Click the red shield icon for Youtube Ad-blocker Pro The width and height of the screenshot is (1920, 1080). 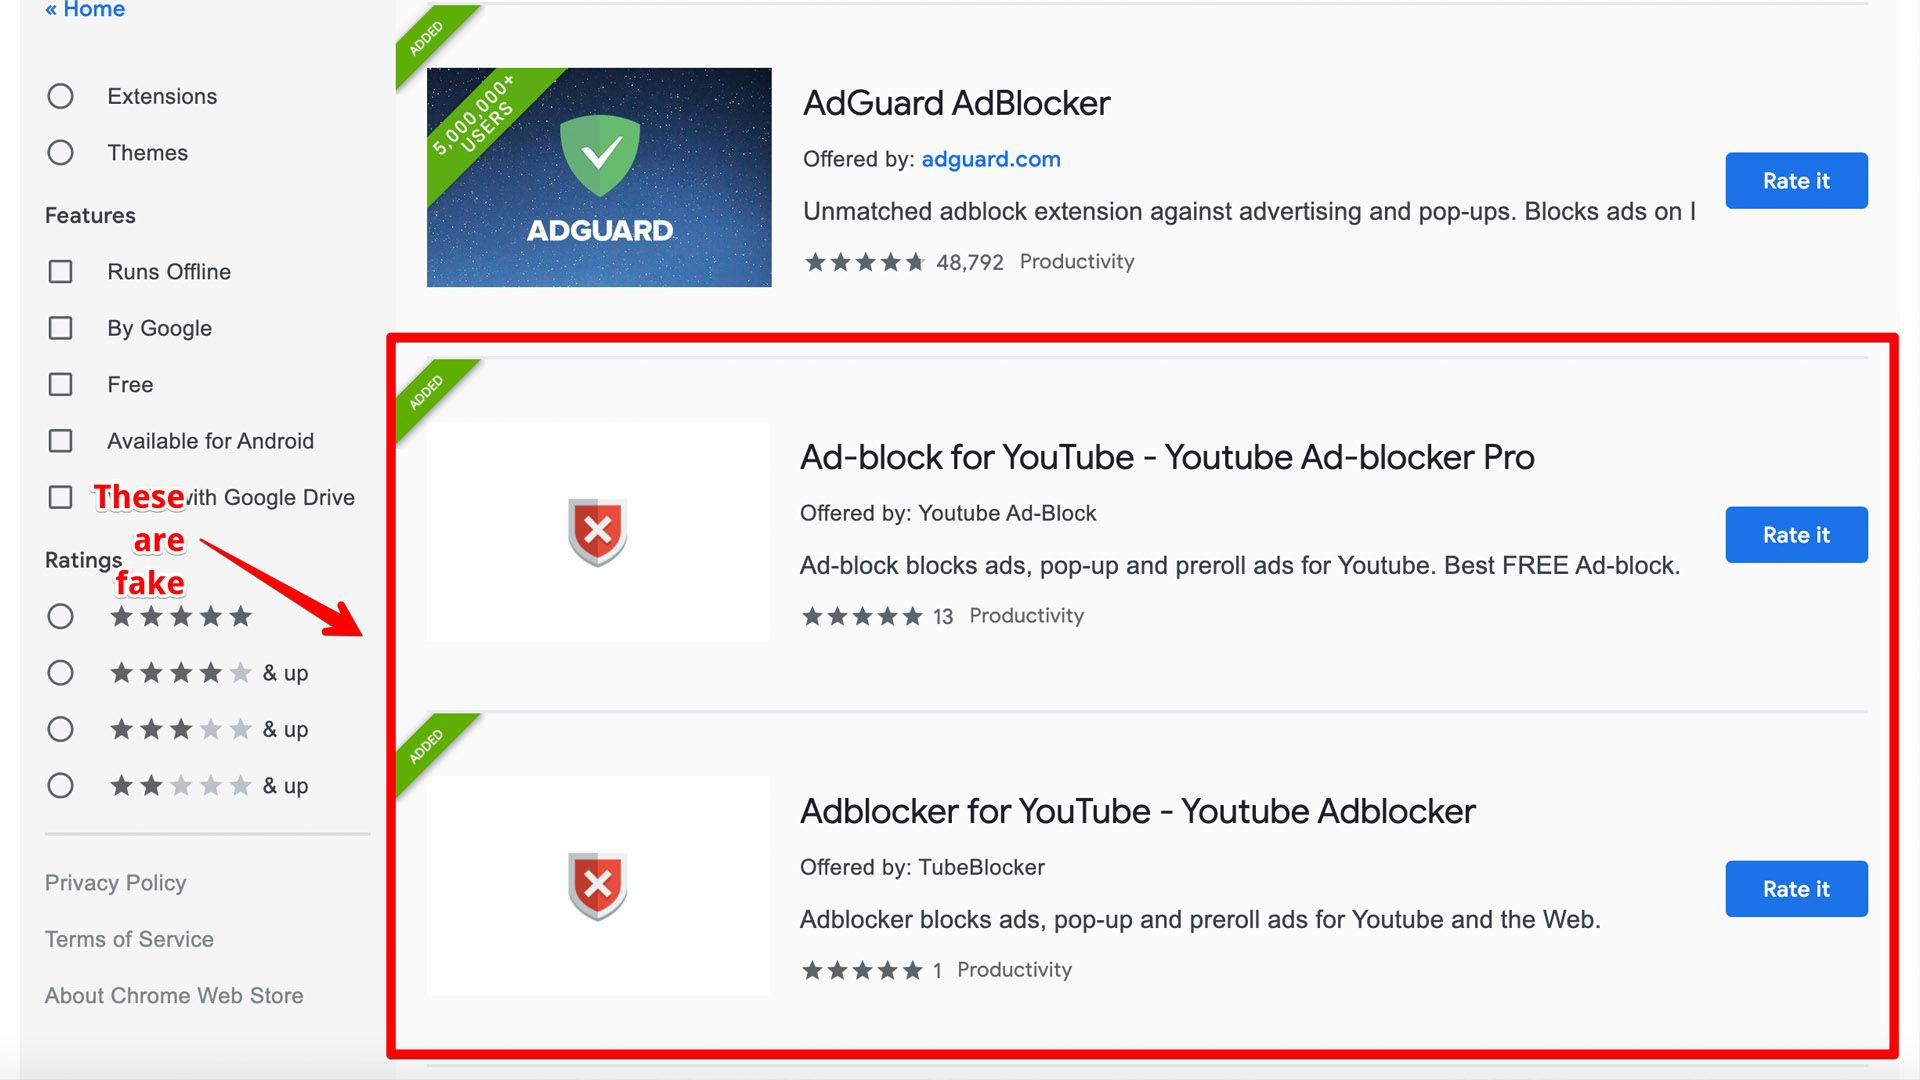pyautogui.click(x=598, y=531)
